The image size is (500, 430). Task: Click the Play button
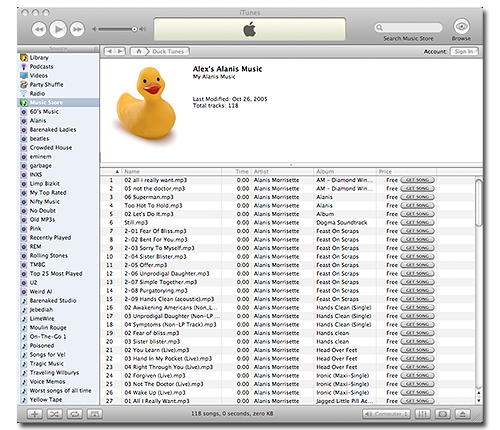[x=58, y=29]
